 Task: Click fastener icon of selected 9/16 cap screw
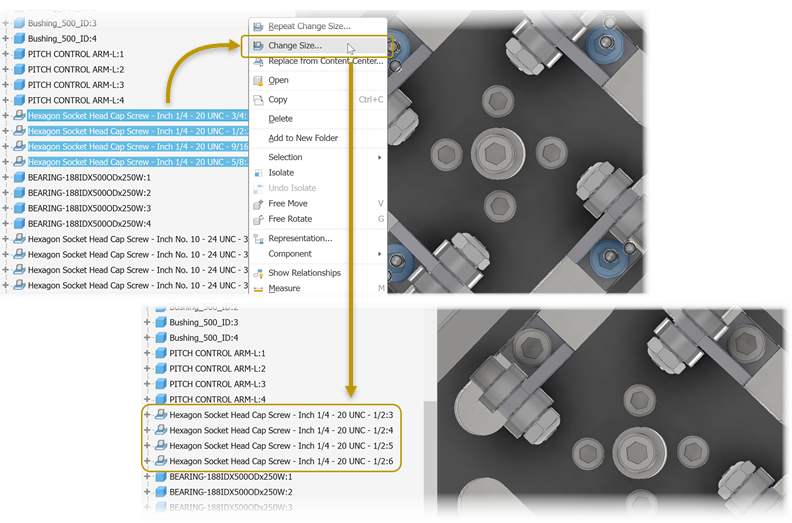coord(19,146)
